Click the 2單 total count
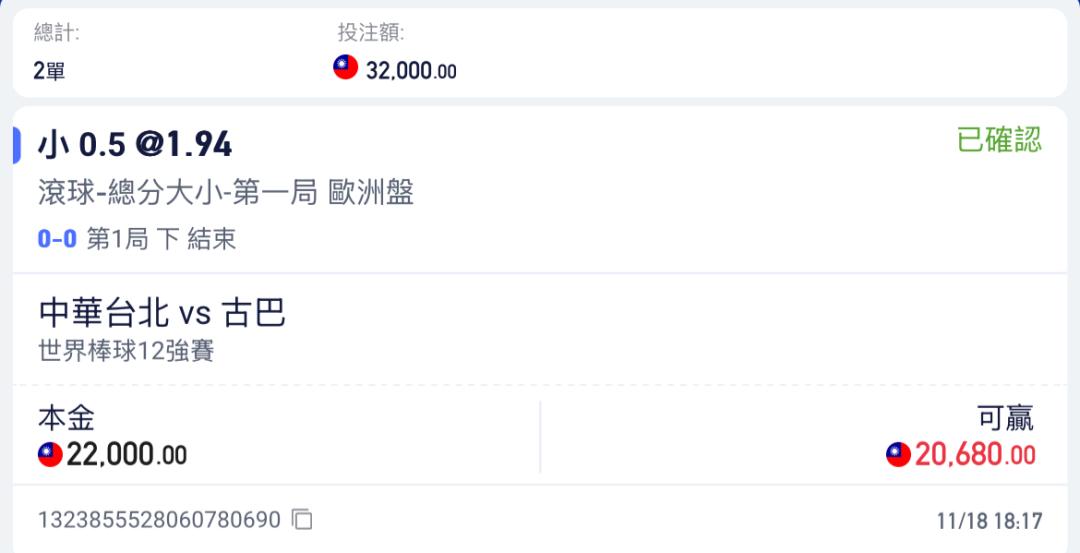 (49, 70)
